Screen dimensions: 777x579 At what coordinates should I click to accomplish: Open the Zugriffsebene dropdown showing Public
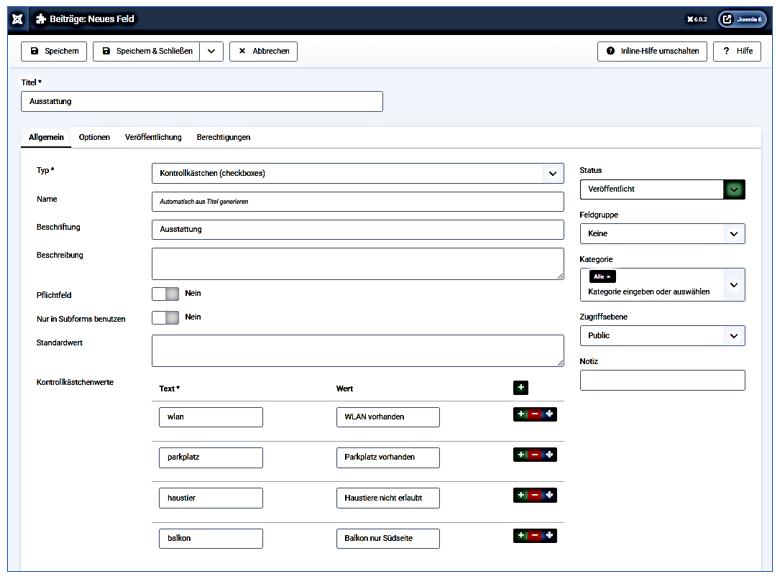tap(661, 336)
